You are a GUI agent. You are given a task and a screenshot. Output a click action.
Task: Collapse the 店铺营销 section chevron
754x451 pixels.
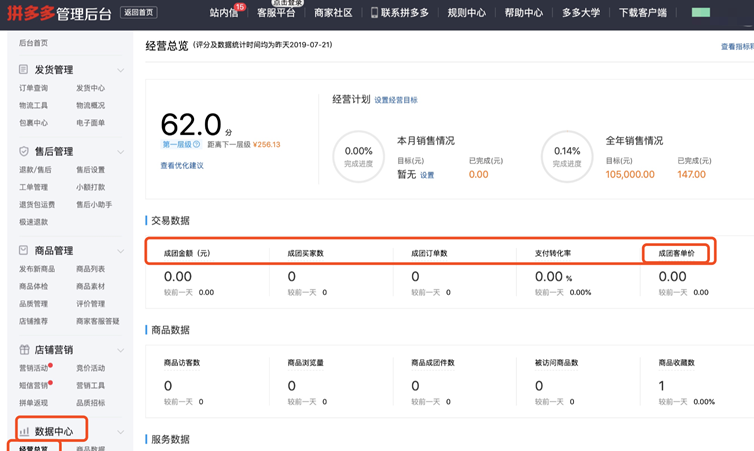coord(121,350)
